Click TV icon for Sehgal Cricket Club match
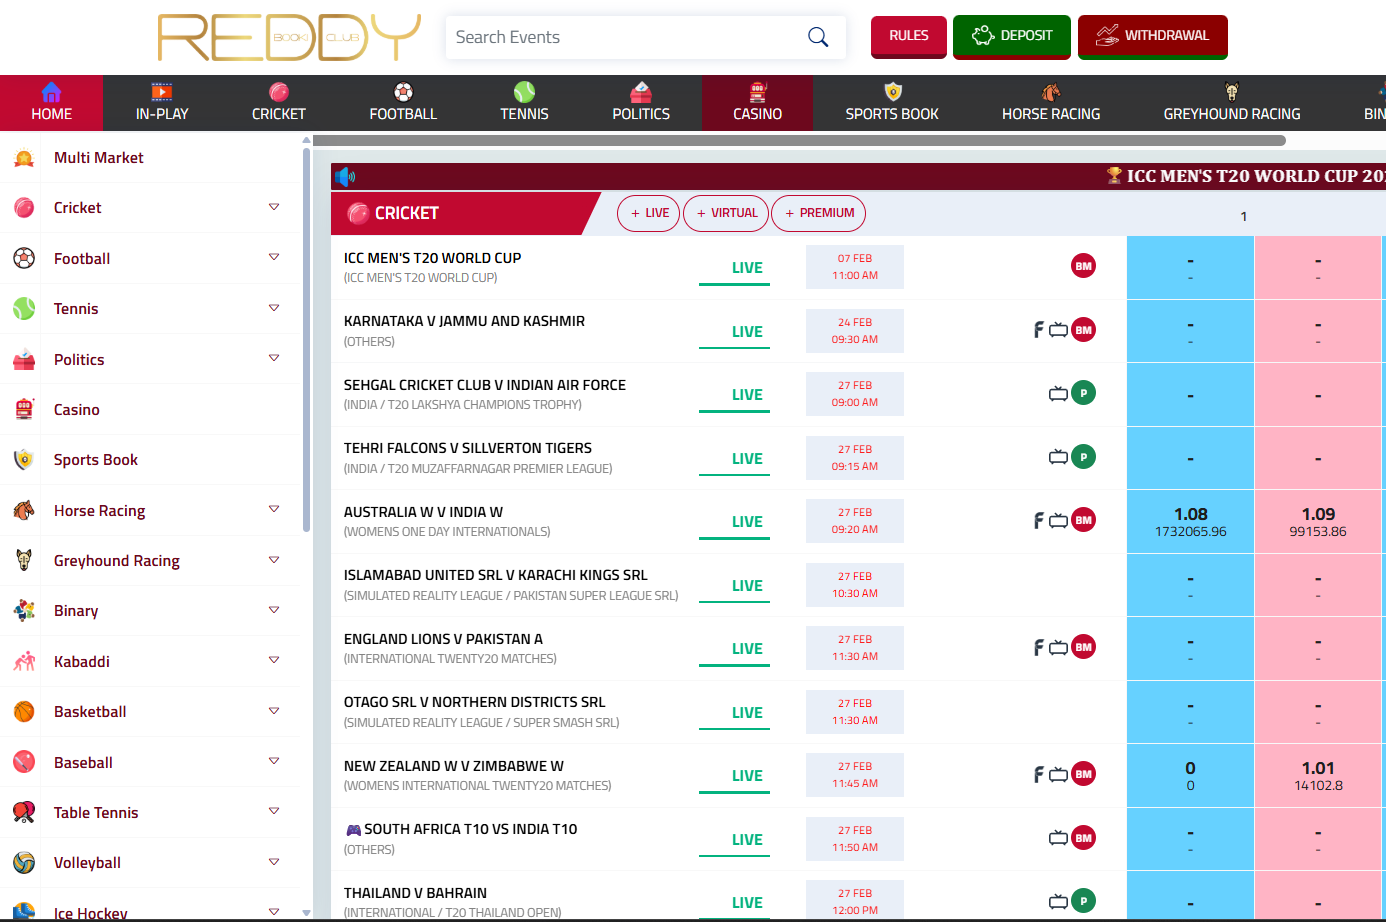1386x922 pixels. tap(1057, 394)
